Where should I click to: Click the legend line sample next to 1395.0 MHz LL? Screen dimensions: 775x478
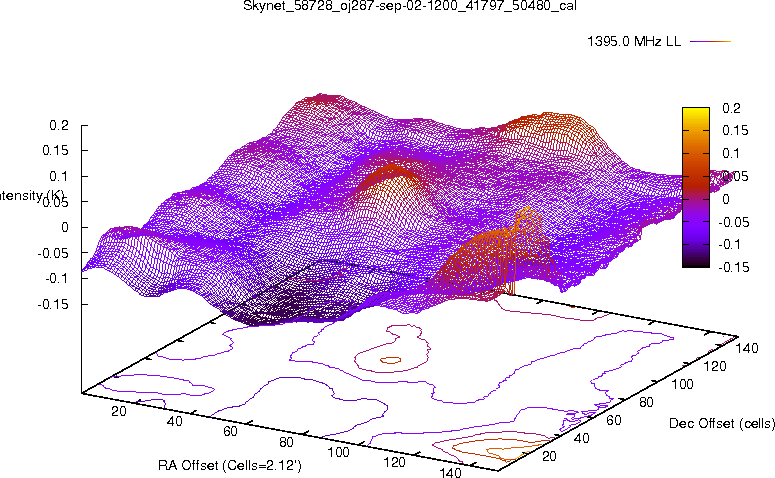coord(710,42)
